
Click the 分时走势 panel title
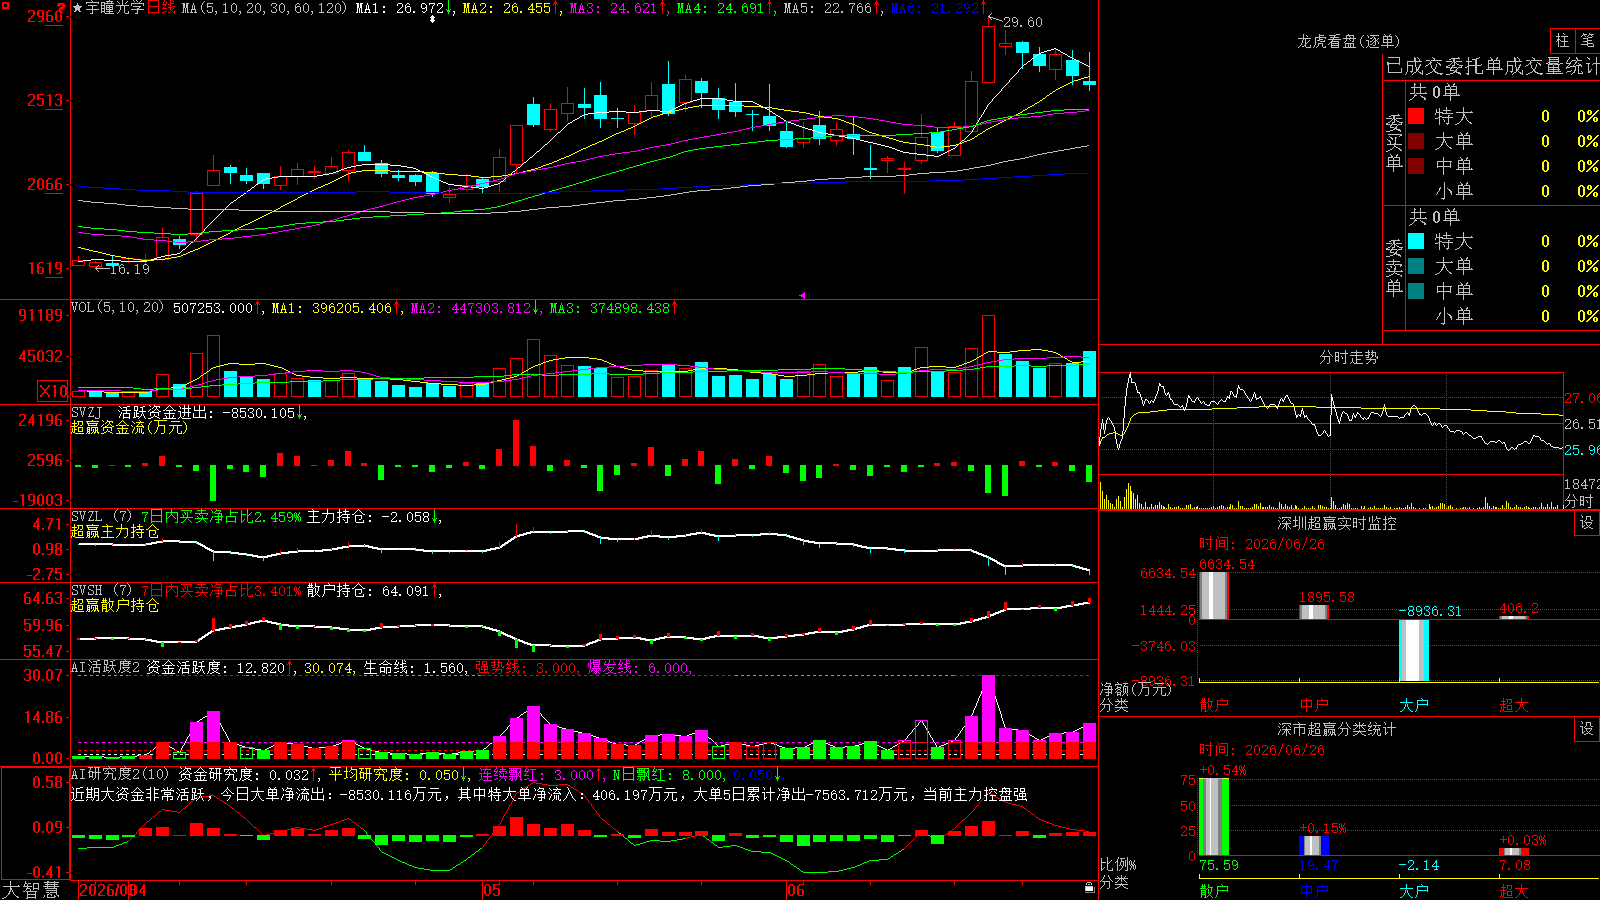pyautogui.click(x=1348, y=357)
